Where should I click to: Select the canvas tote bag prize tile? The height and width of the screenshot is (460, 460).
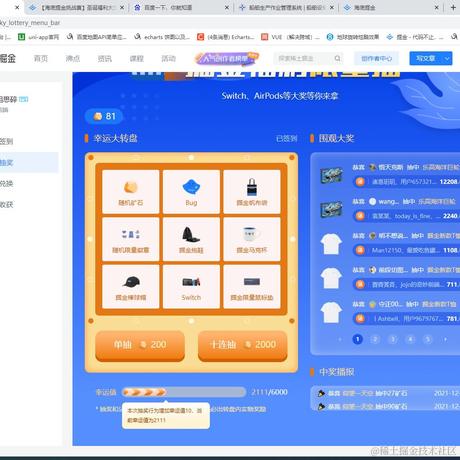(252, 192)
